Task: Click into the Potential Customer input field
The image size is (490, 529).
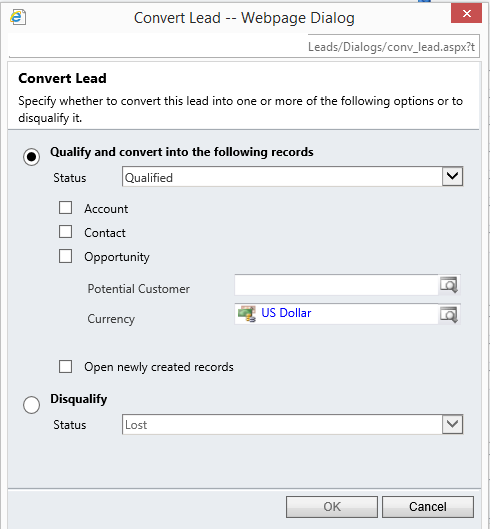Action: click(336, 285)
